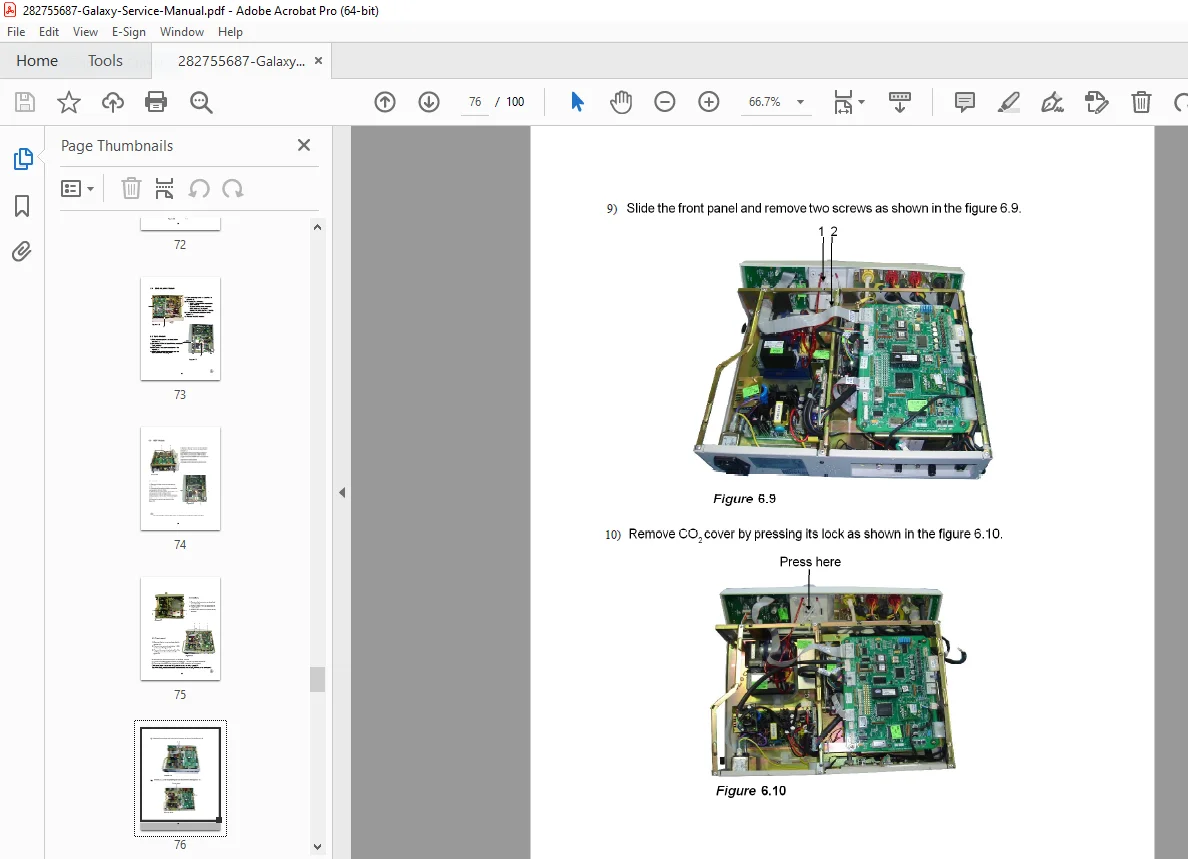Select the highlight text pen tool
The height and width of the screenshot is (859, 1188).
click(x=1008, y=102)
